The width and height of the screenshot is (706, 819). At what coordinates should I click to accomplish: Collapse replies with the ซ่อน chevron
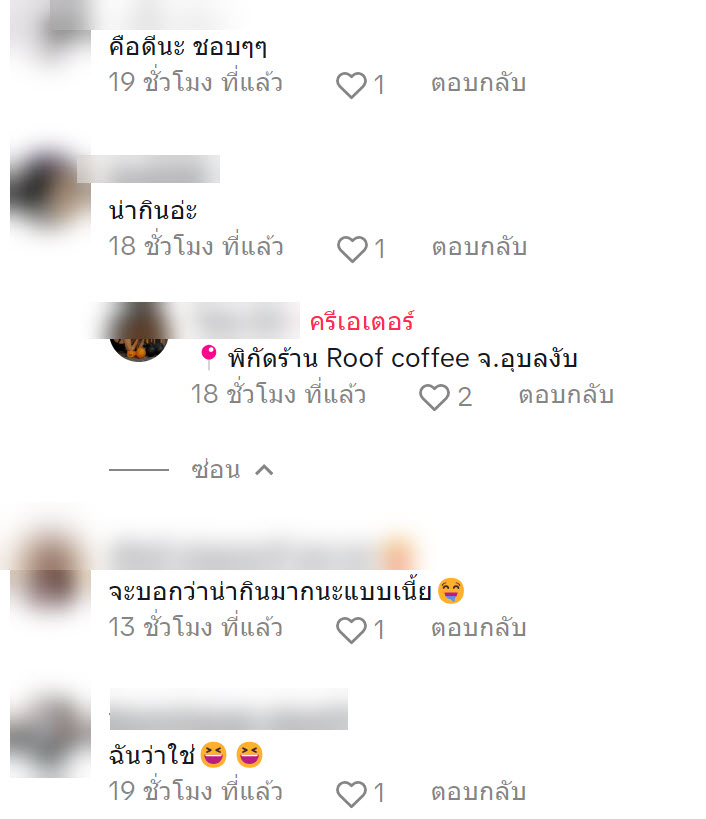[x=264, y=470]
